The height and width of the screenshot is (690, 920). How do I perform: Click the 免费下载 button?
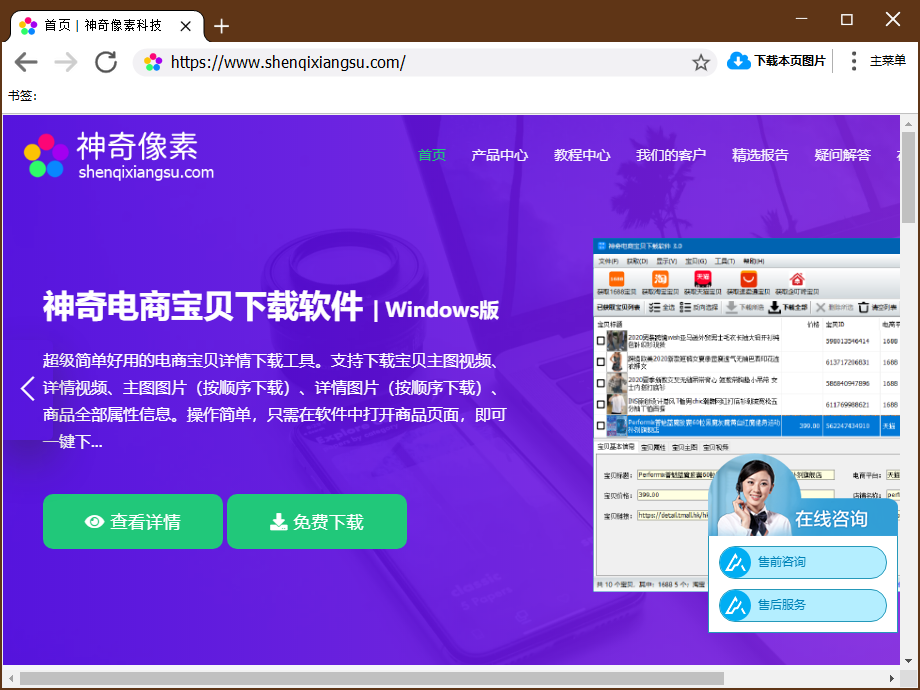(x=317, y=522)
